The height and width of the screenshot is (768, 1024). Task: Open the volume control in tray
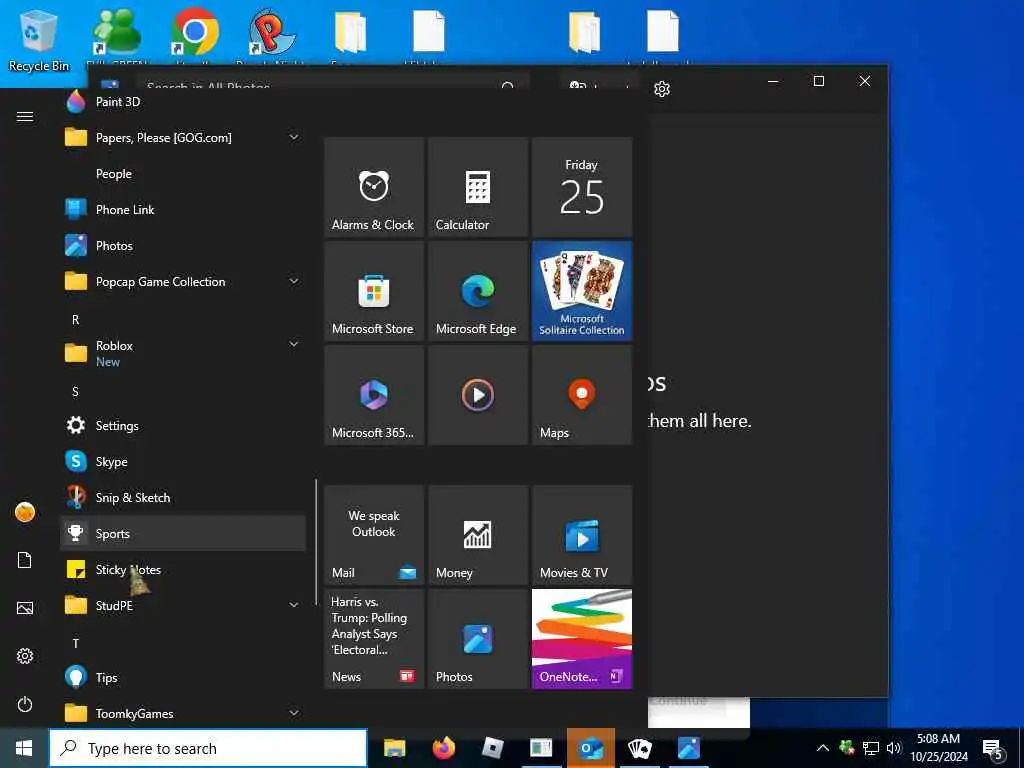coord(894,748)
